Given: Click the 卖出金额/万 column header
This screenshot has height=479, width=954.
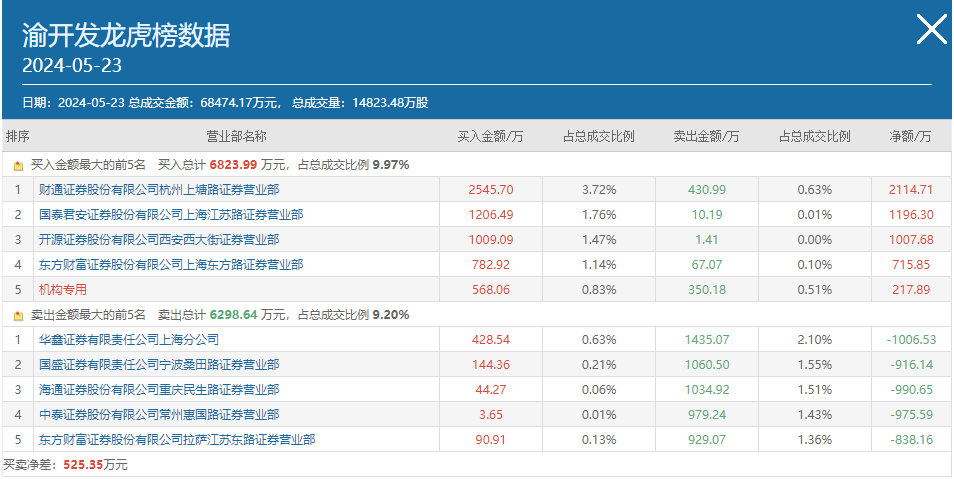Looking at the screenshot, I should 706,136.
